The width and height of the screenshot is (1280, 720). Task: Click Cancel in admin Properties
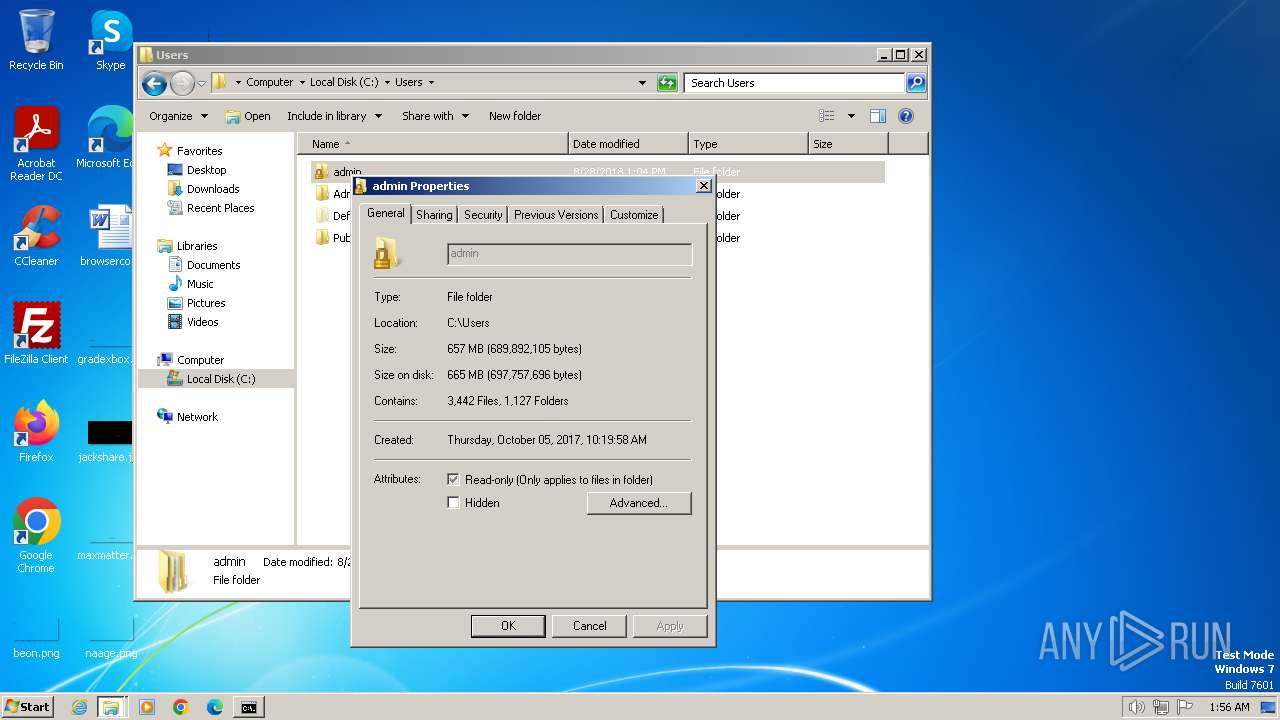589,626
